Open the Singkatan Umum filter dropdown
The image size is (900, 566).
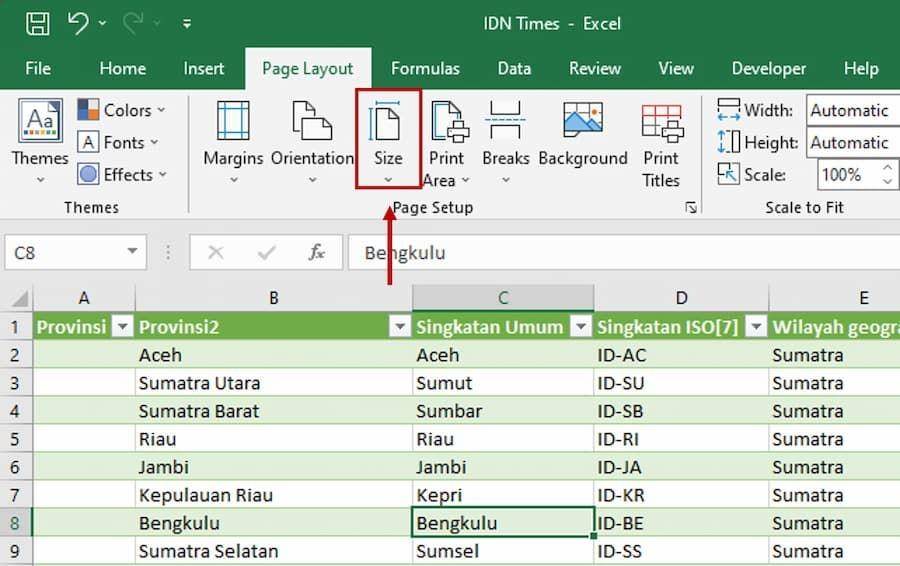click(581, 327)
